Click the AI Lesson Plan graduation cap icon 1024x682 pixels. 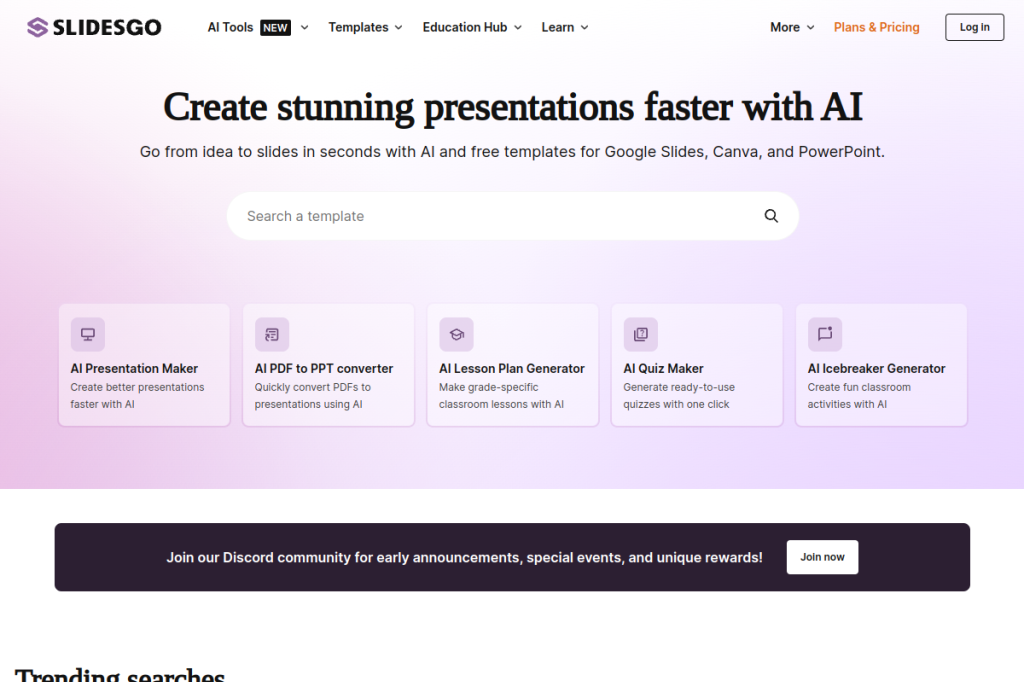tap(456, 334)
